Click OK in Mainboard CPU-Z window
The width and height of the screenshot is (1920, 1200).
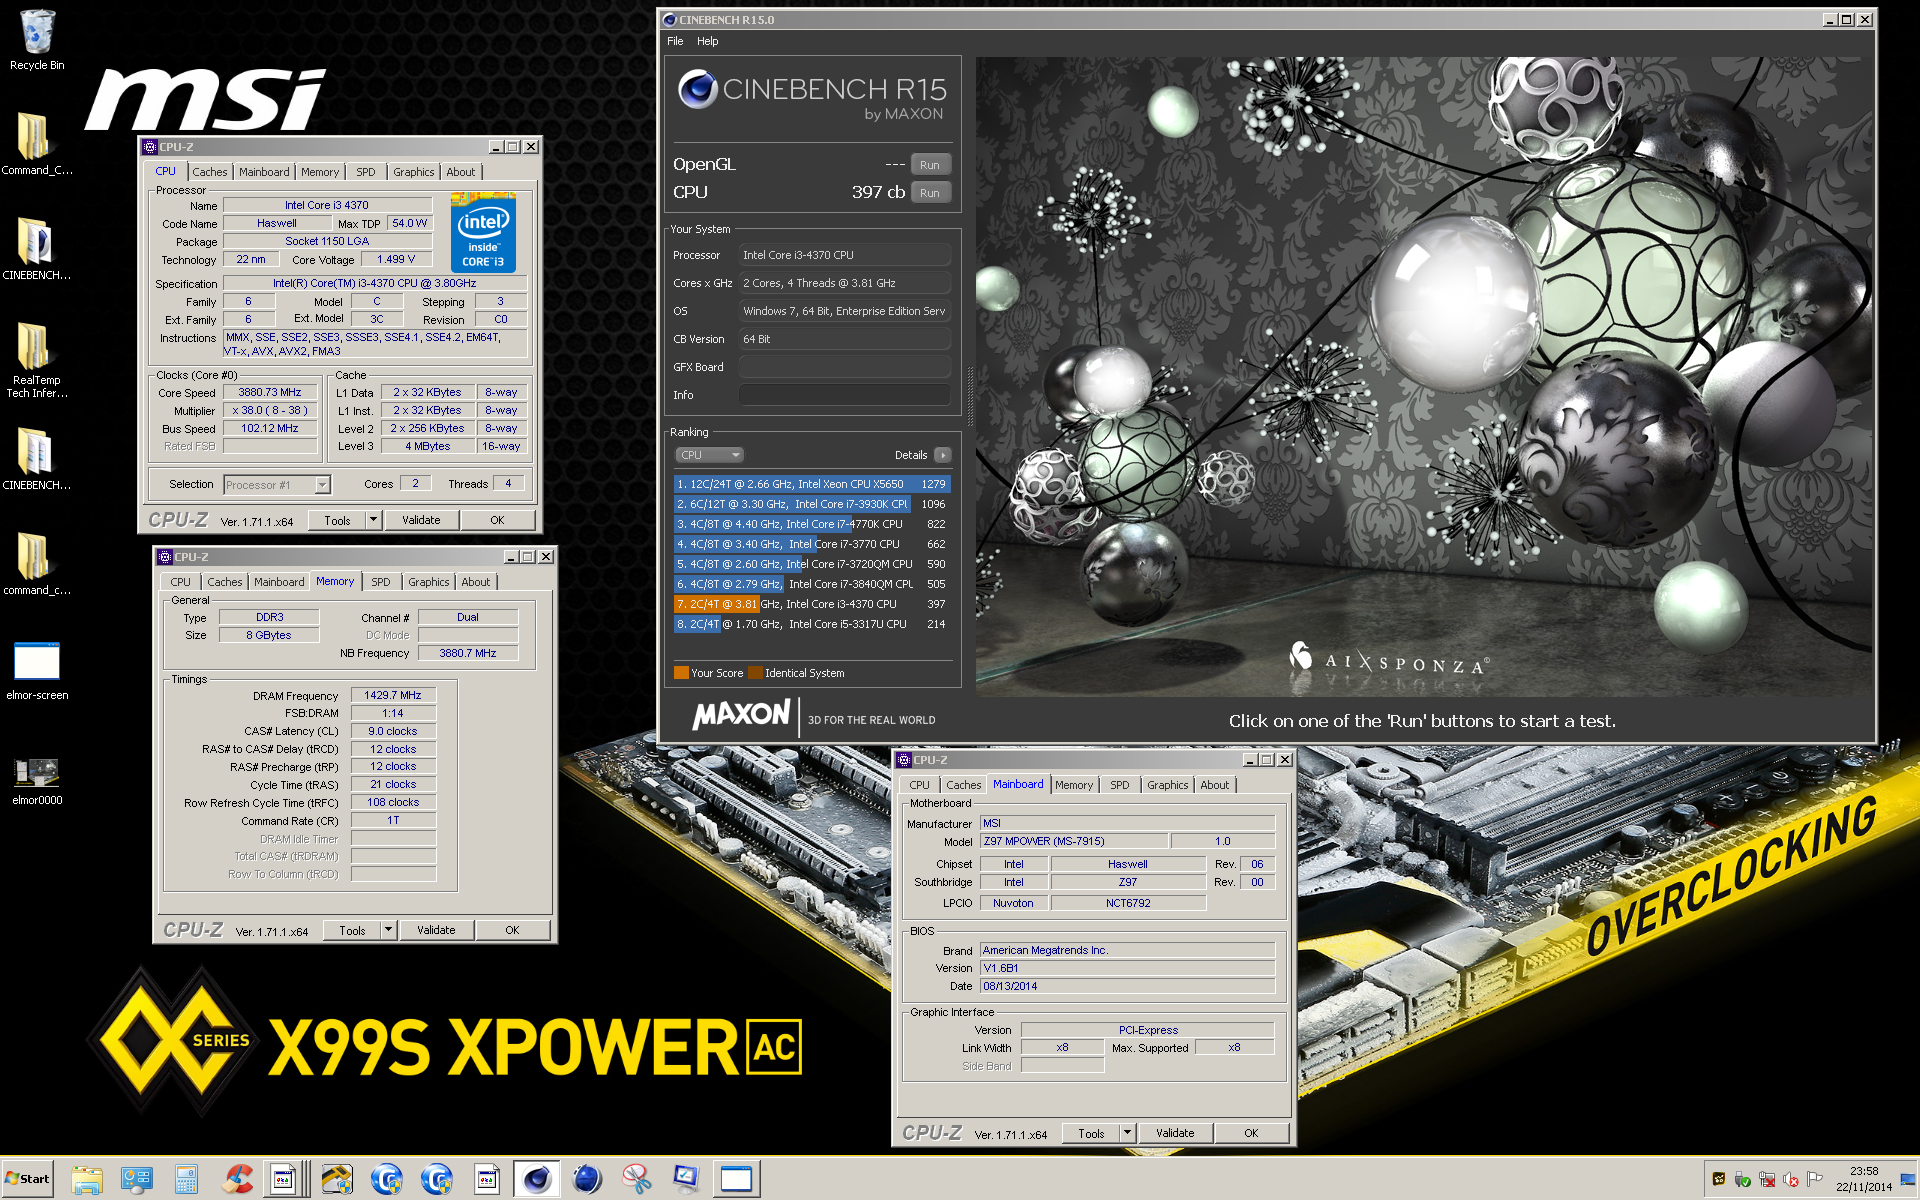pyautogui.click(x=1251, y=1133)
